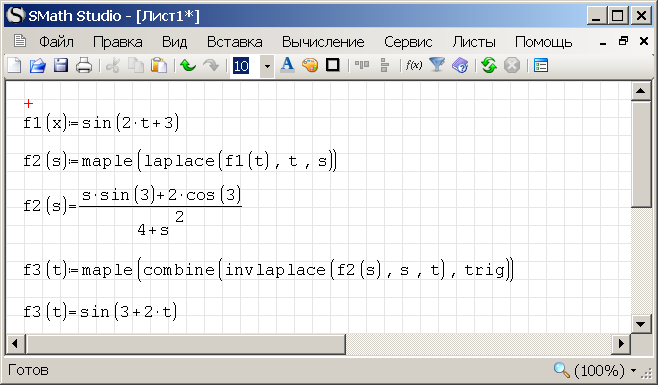
Task: Click the f3(t) combine invlaplace formula
Action: point(268,270)
